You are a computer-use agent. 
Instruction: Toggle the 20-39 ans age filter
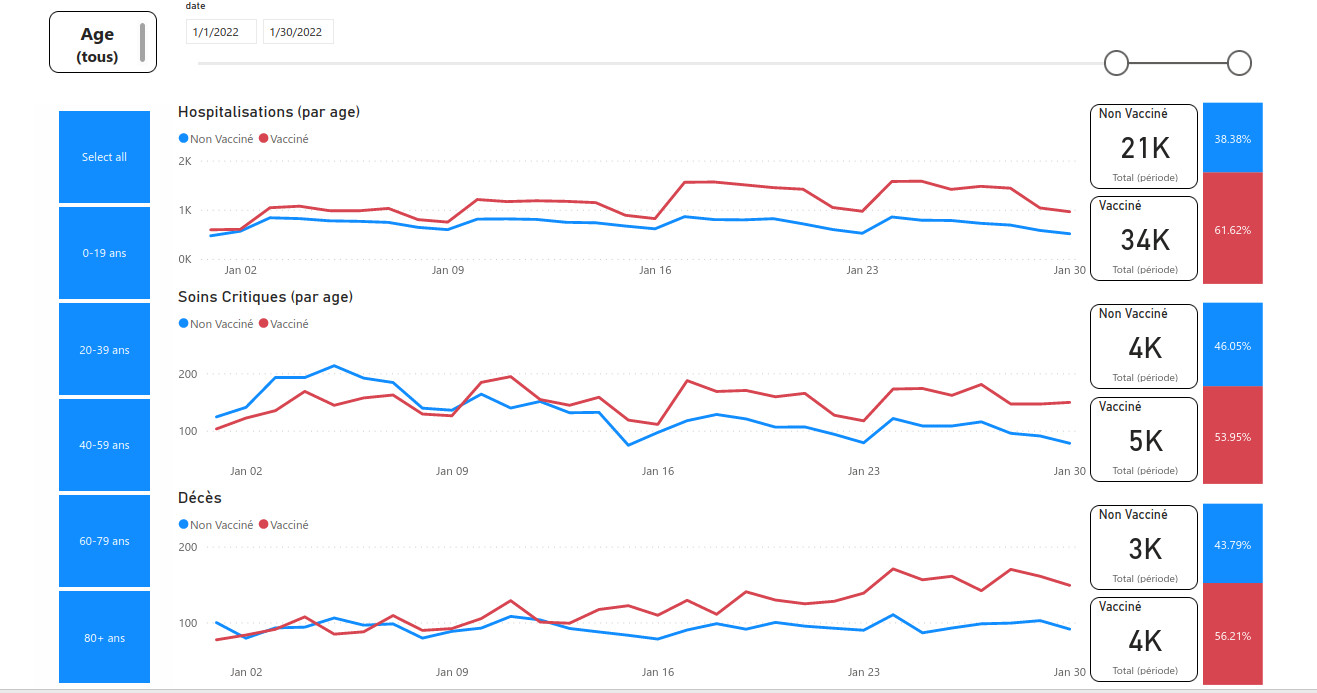coord(104,350)
